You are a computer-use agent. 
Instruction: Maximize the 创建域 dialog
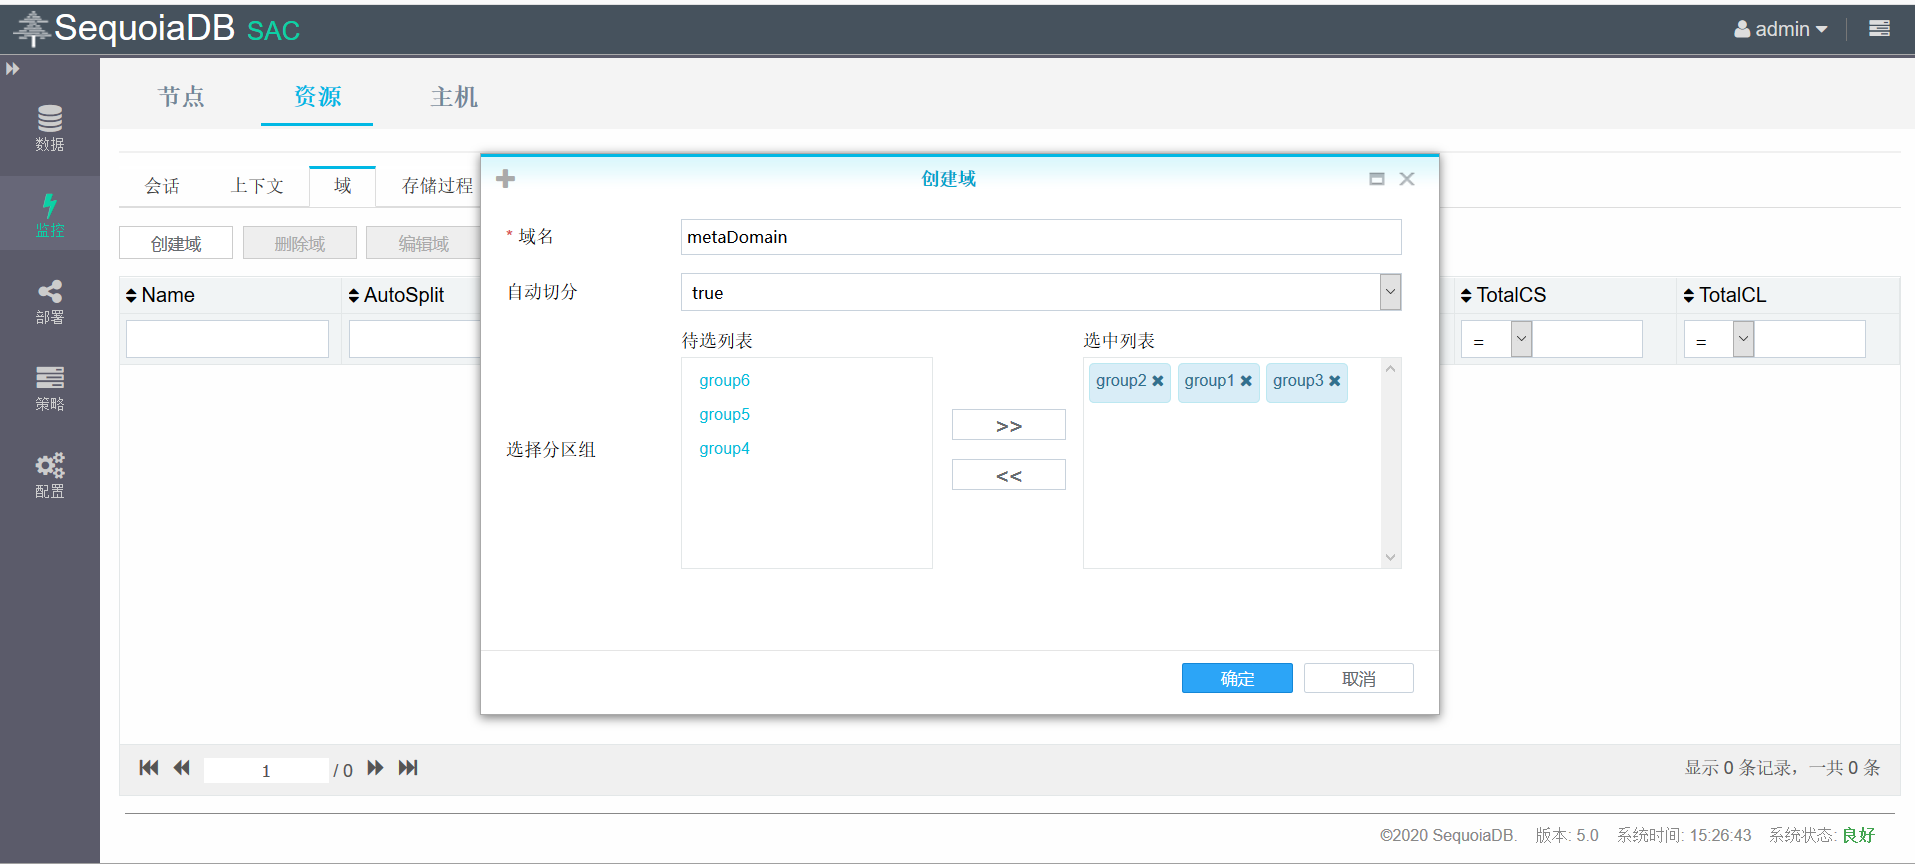(1377, 179)
